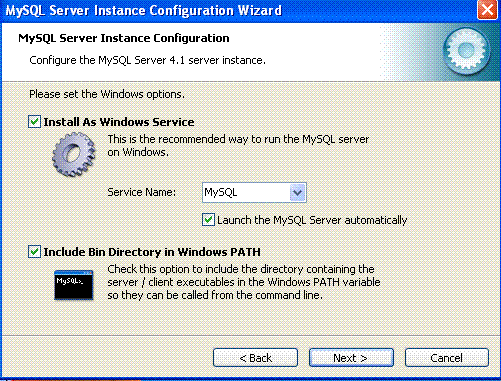Click the Include Bin Directory in Windows PATH label

[152, 252]
